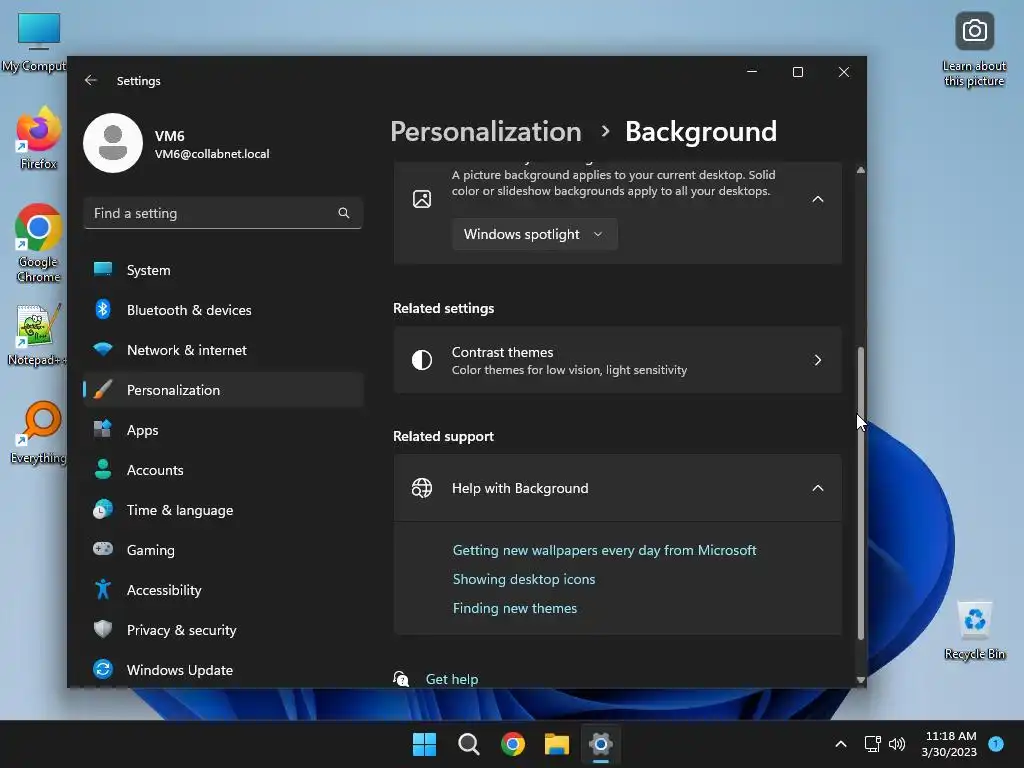Click Personalization in the breadcrumb header

(486, 131)
